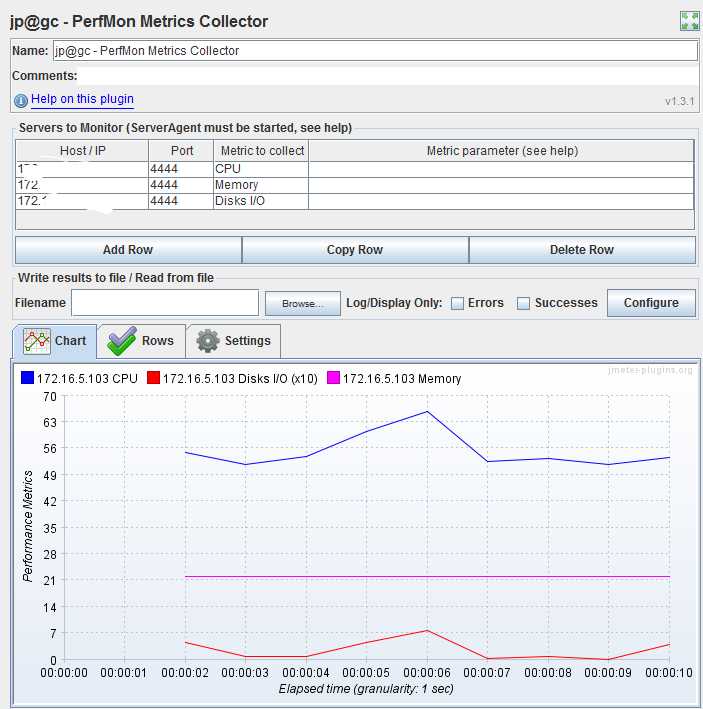Click the Add Row button

(x=128, y=250)
